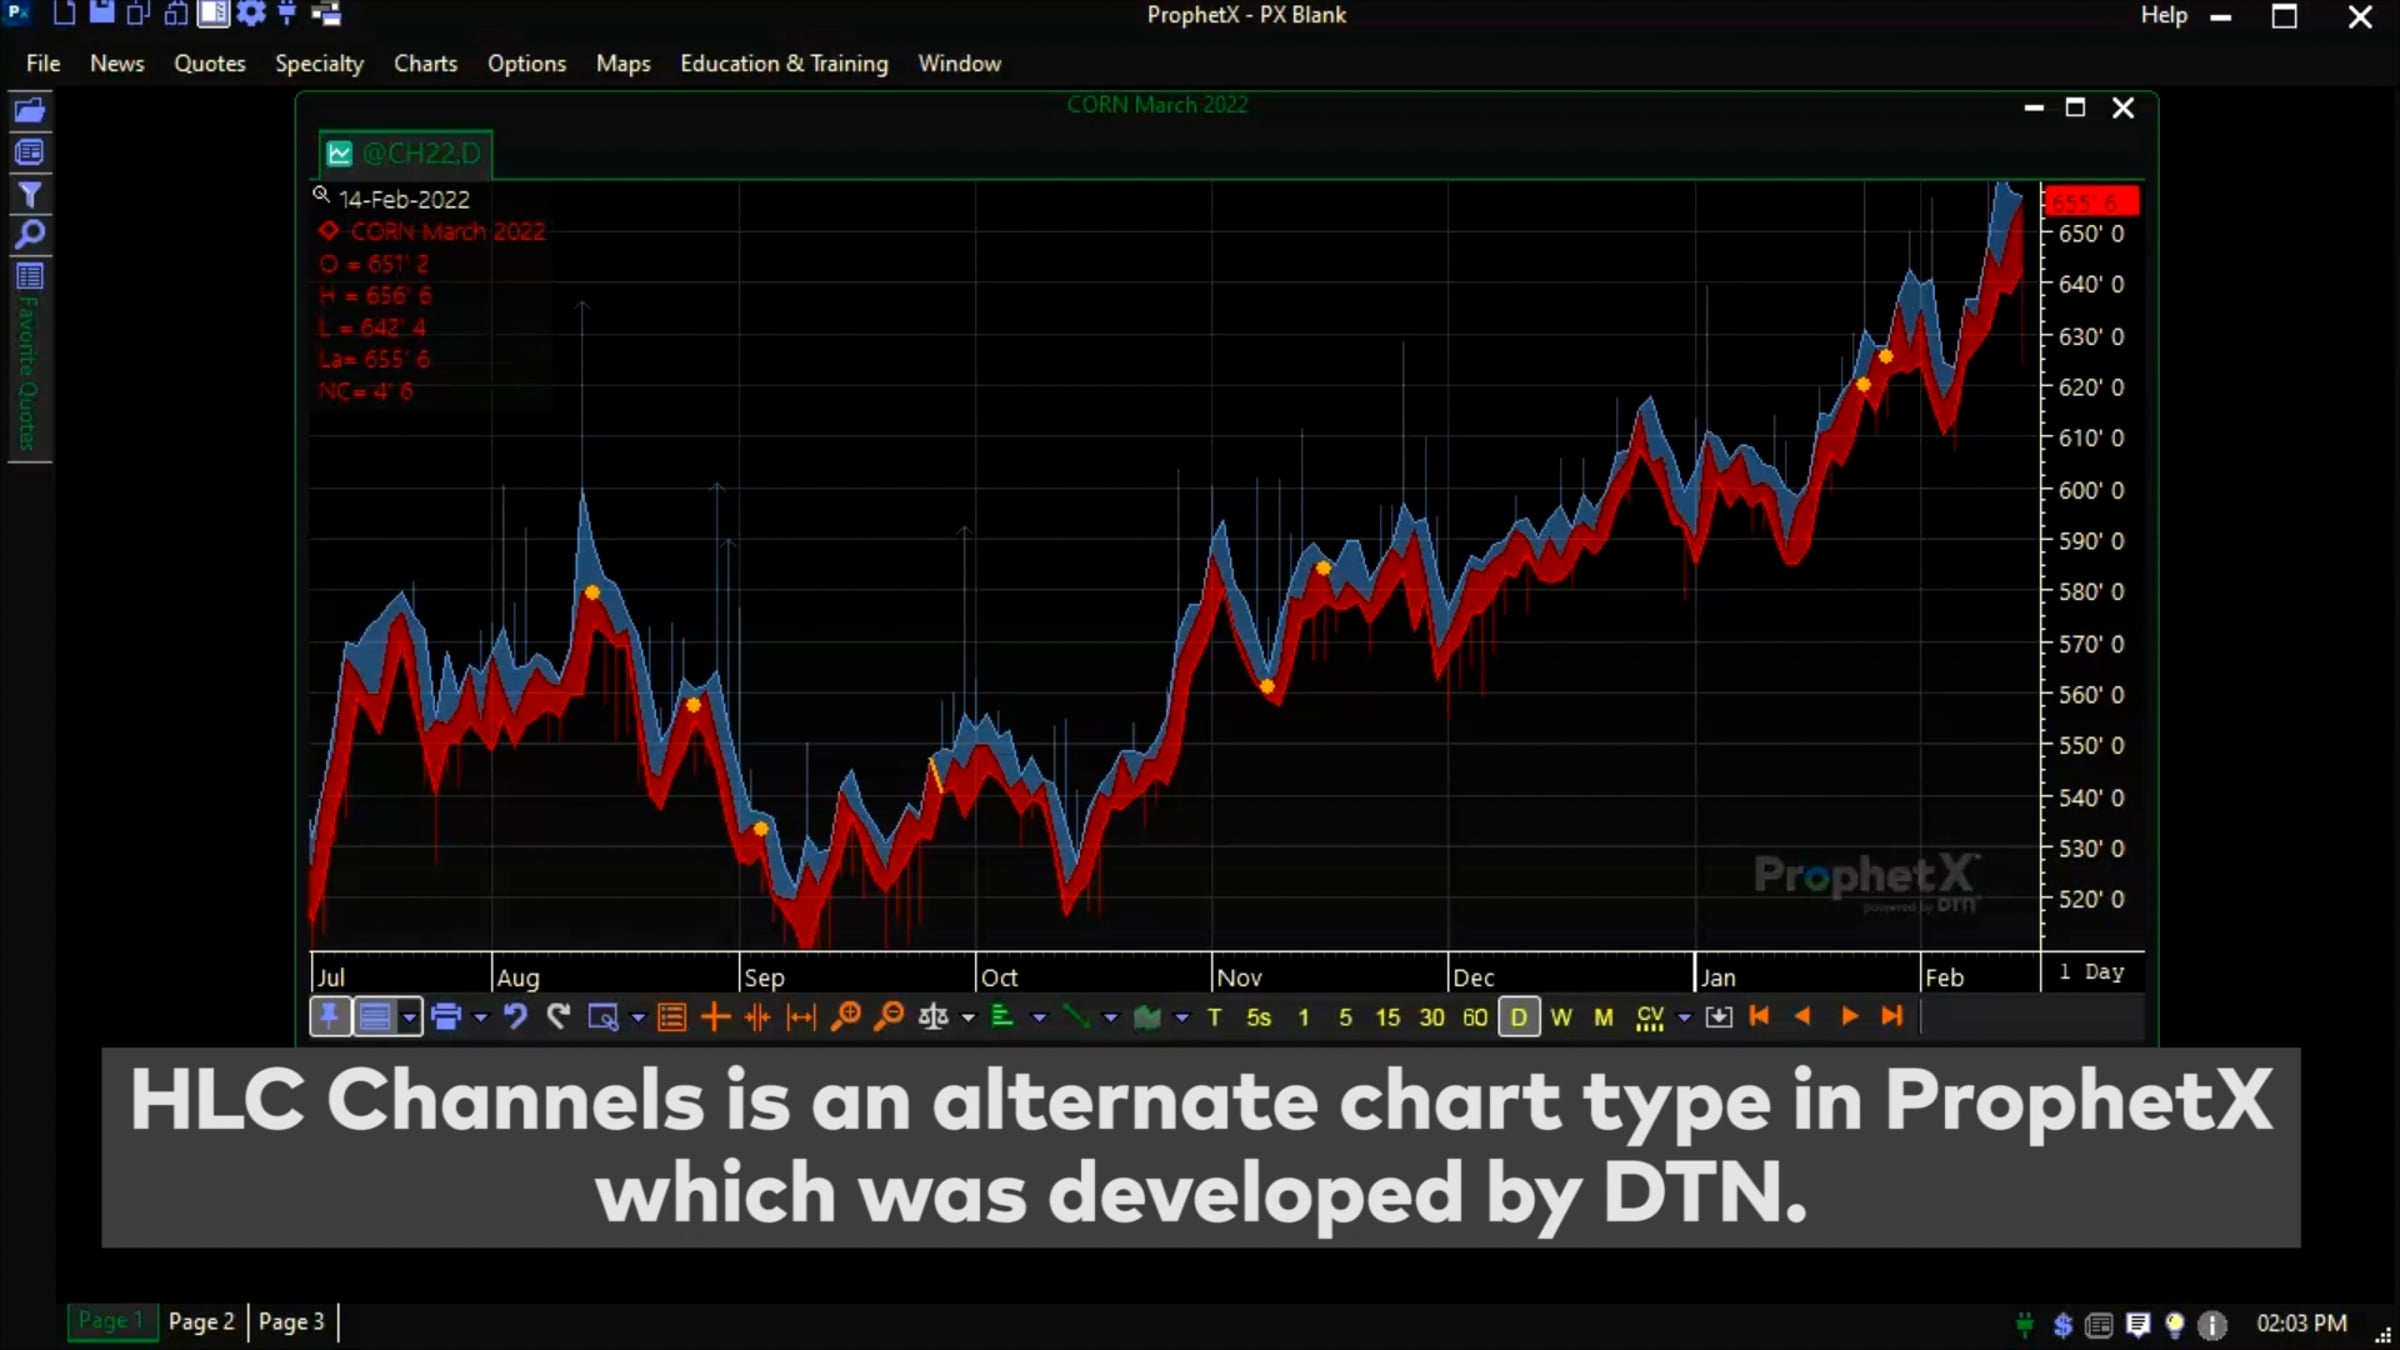The width and height of the screenshot is (2400, 1350).
Task: Step back one bar with left arrow
Action: (1803, 1017)
